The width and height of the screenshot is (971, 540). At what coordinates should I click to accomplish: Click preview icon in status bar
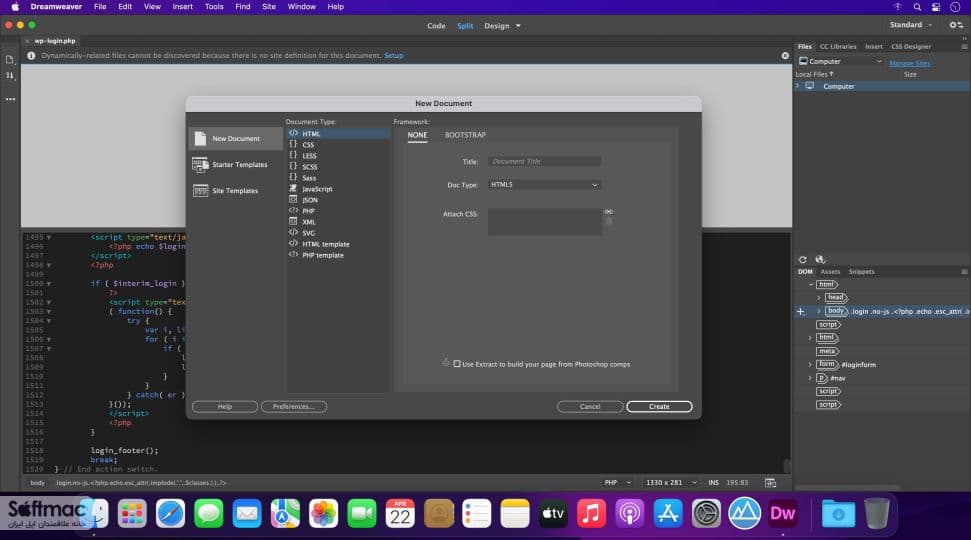(770, 482)
